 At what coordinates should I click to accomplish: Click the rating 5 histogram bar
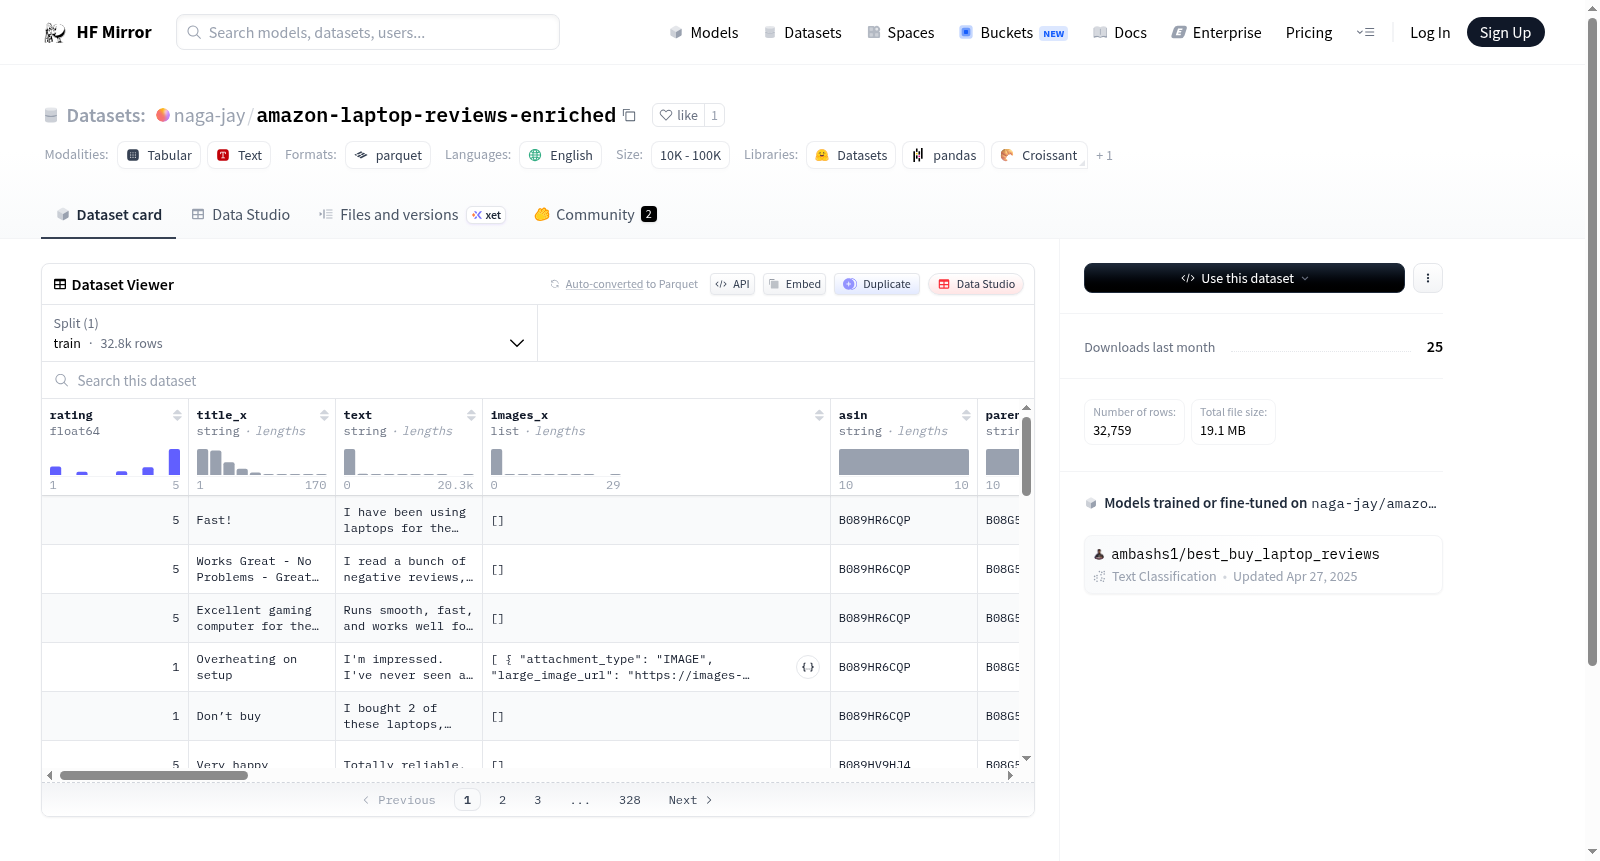[174, 462]
